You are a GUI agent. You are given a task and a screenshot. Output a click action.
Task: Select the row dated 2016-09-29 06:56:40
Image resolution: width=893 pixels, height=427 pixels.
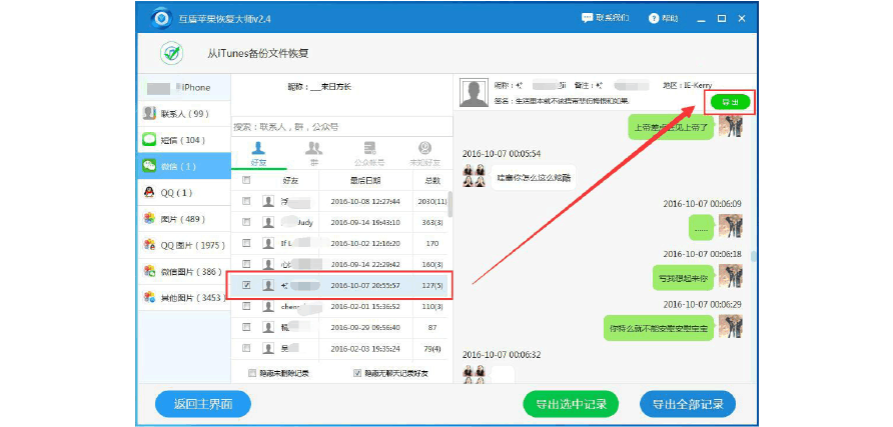coord(340,327)
